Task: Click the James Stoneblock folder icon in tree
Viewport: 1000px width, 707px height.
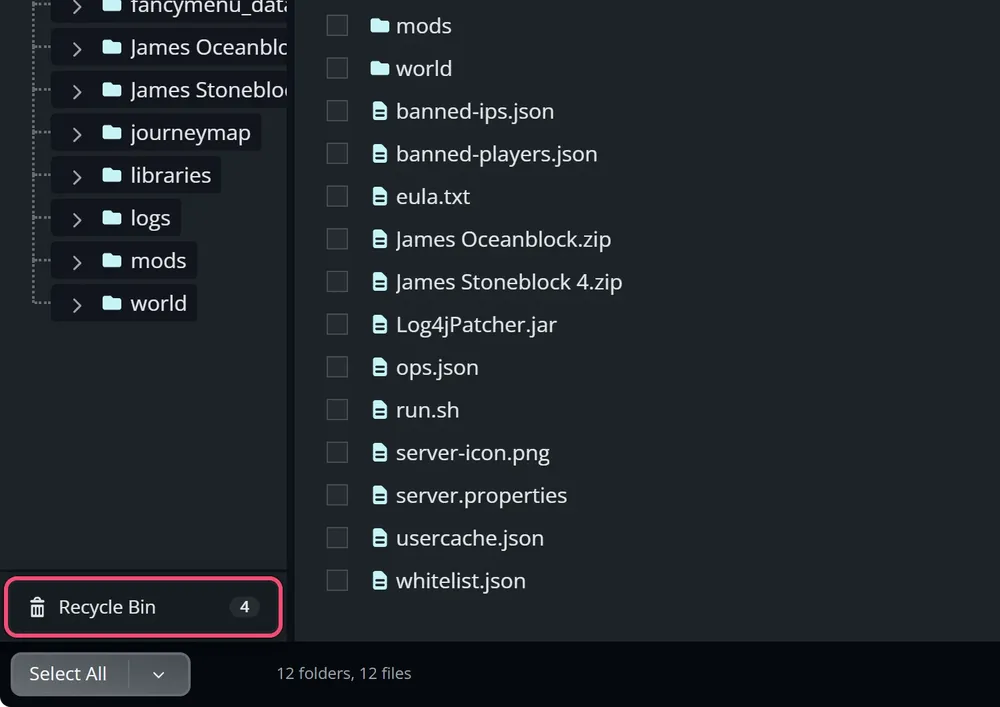Action: (x=112, y=90)
